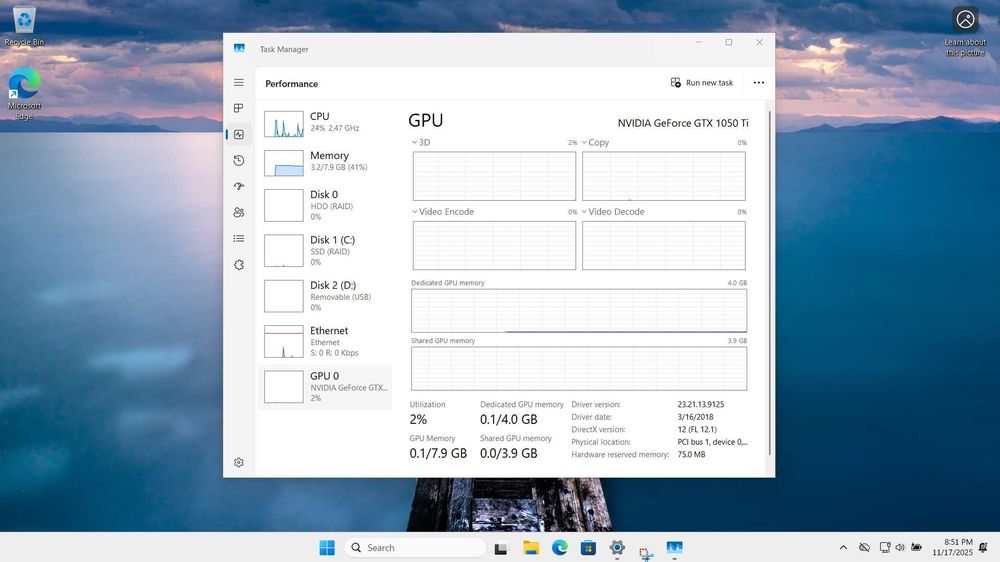Screen dimensions: 1000x562
Task: Click the NVIDIA GeForce GTX 1050 Ti title
Action: click(x=683, y=123)
